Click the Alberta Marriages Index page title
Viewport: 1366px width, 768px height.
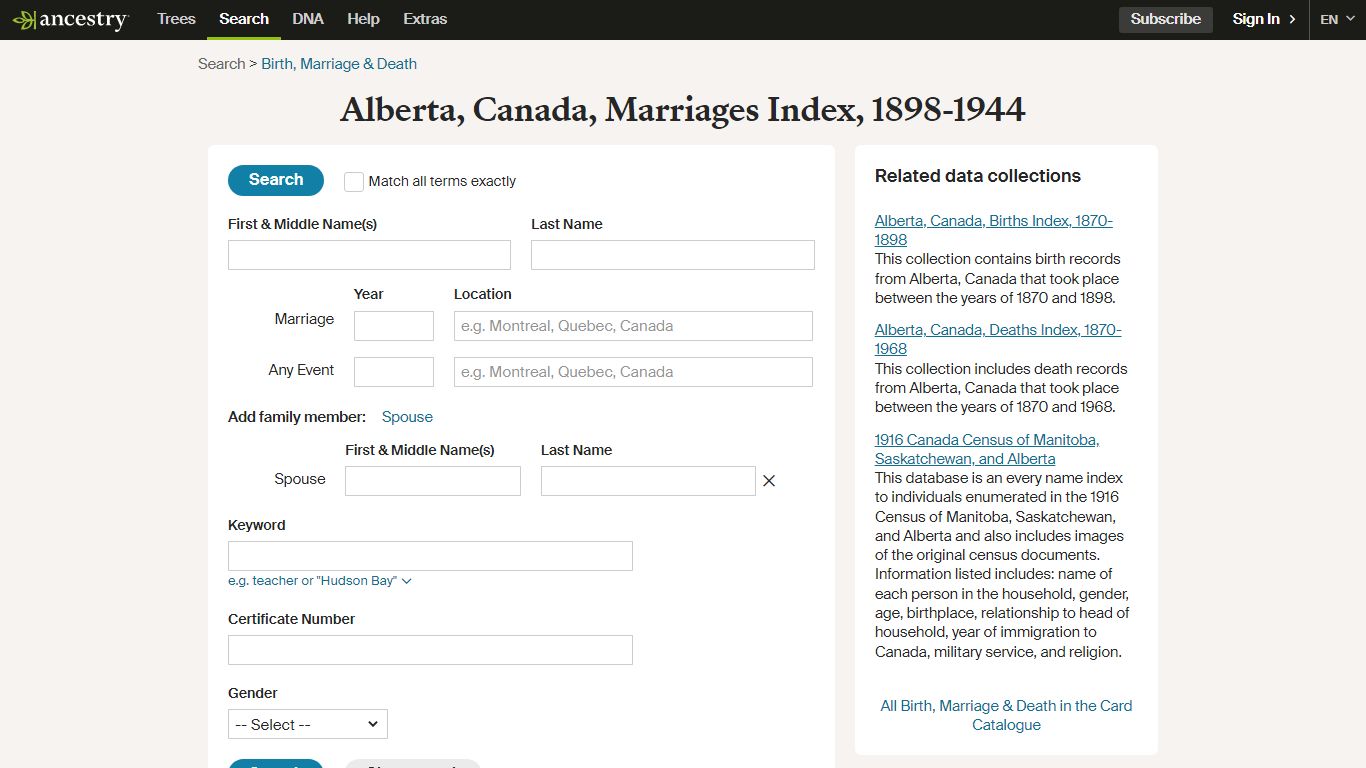pos(683,110)
